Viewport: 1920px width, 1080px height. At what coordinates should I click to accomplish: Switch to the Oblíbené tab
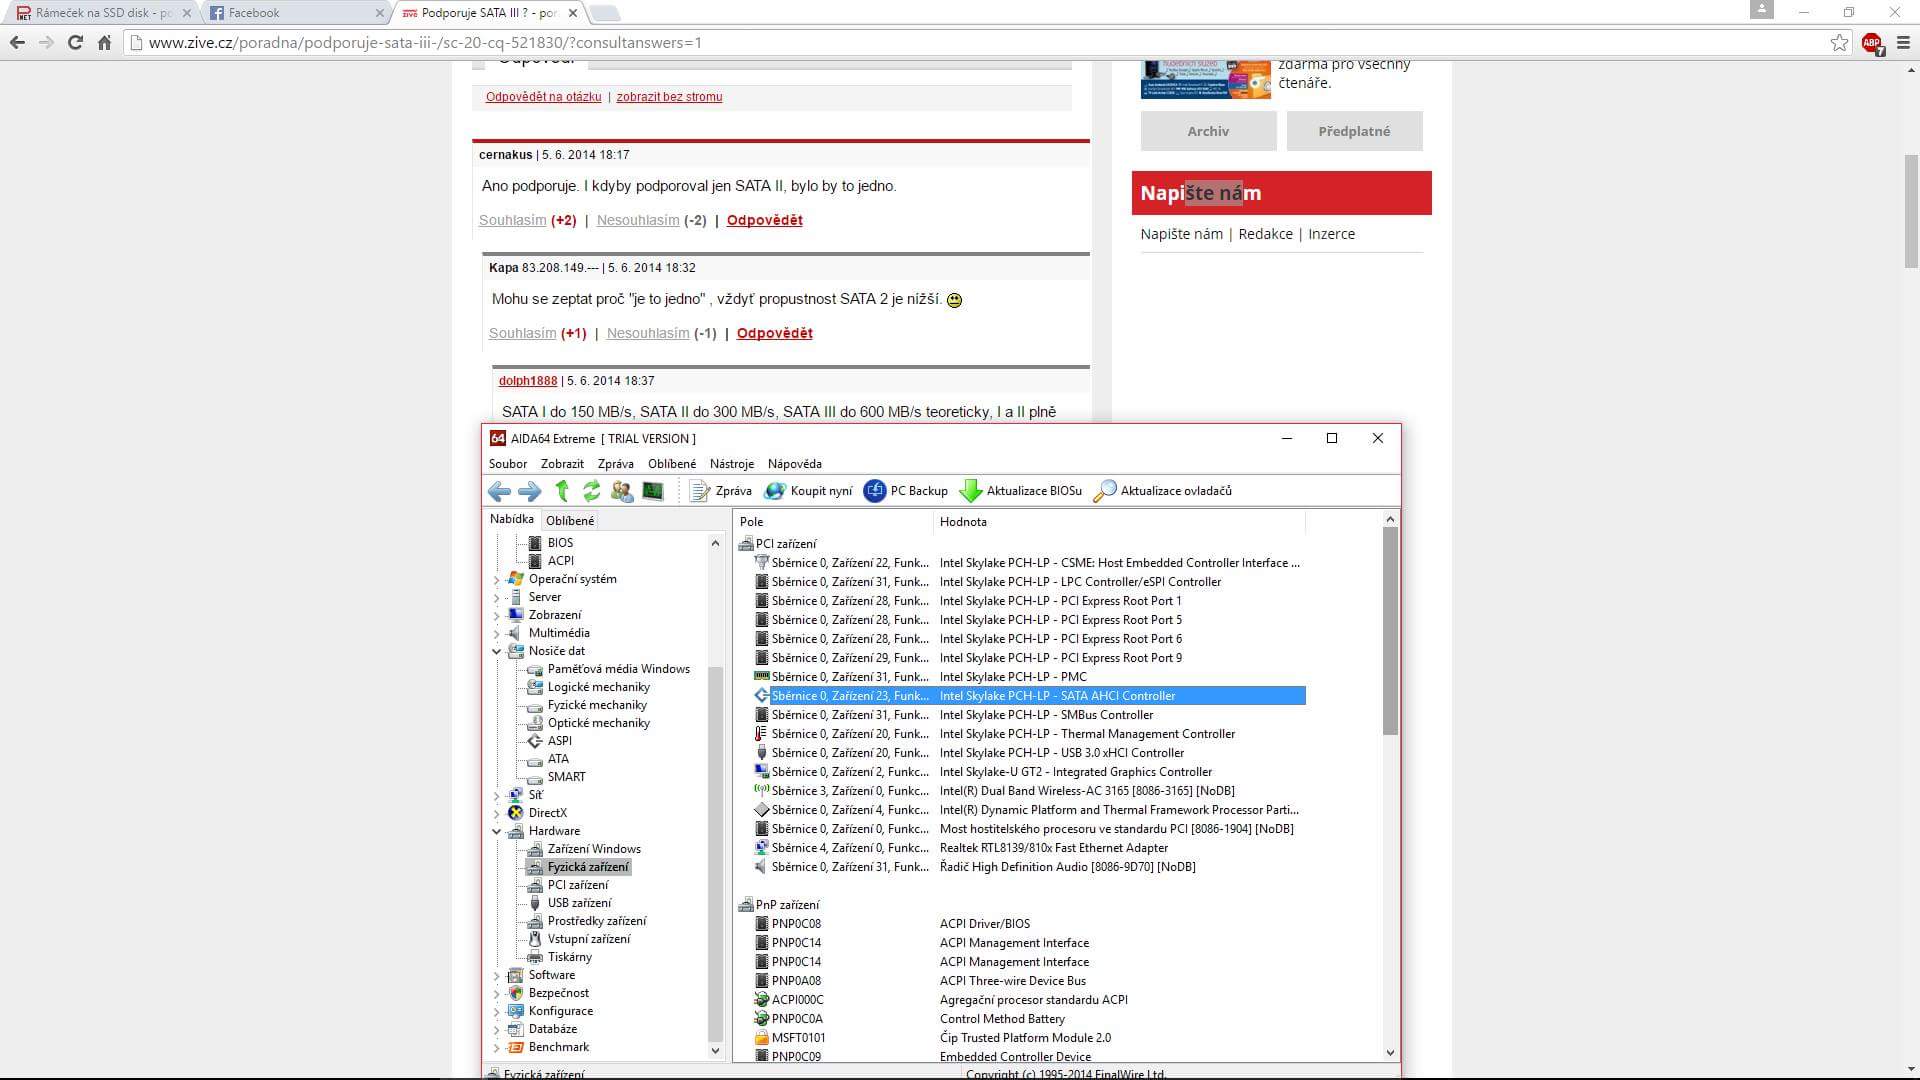pos(570,521)
